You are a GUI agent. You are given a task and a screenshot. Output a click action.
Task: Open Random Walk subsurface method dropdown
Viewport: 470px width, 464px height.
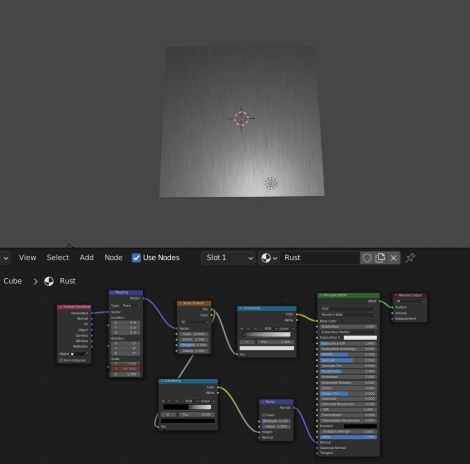tap(348, 315)
